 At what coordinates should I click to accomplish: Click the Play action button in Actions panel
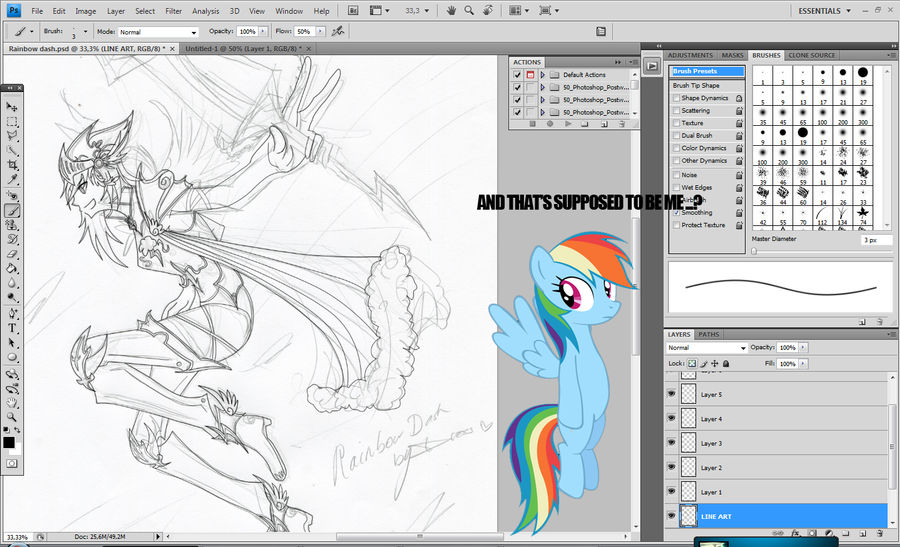pos(568,124)
